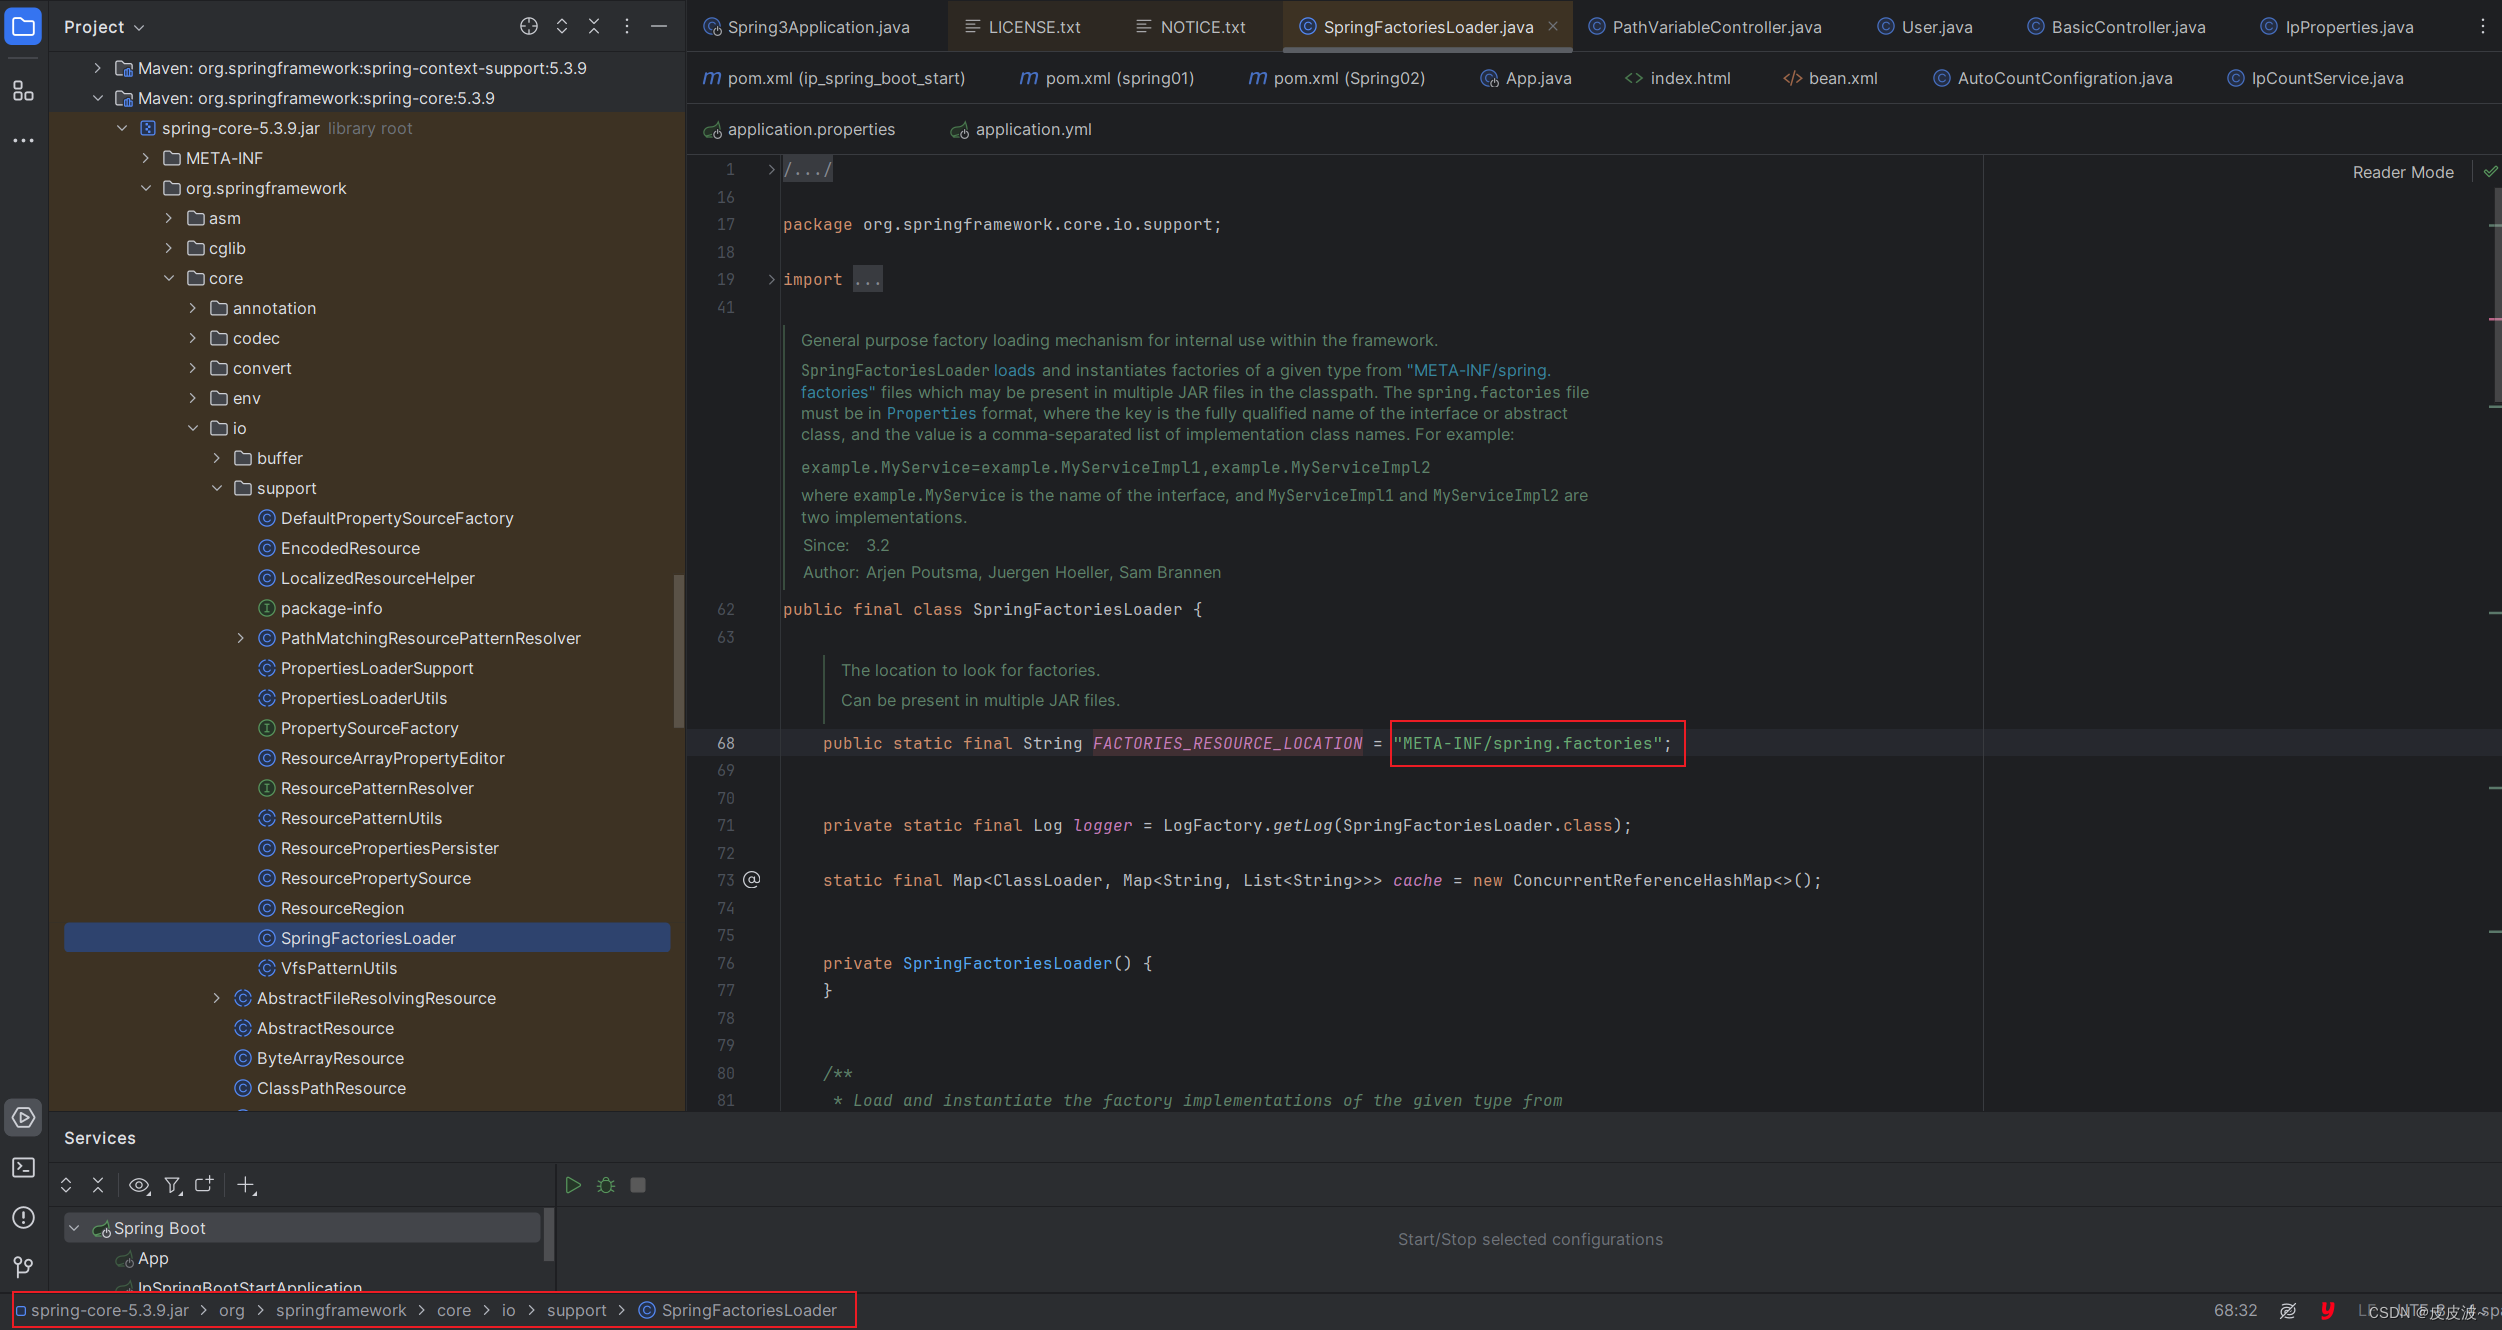Screen dimensions: 2502x1330
Task: Switch to PathVariableController.java tab
Action: click(x=1705, y=27)
